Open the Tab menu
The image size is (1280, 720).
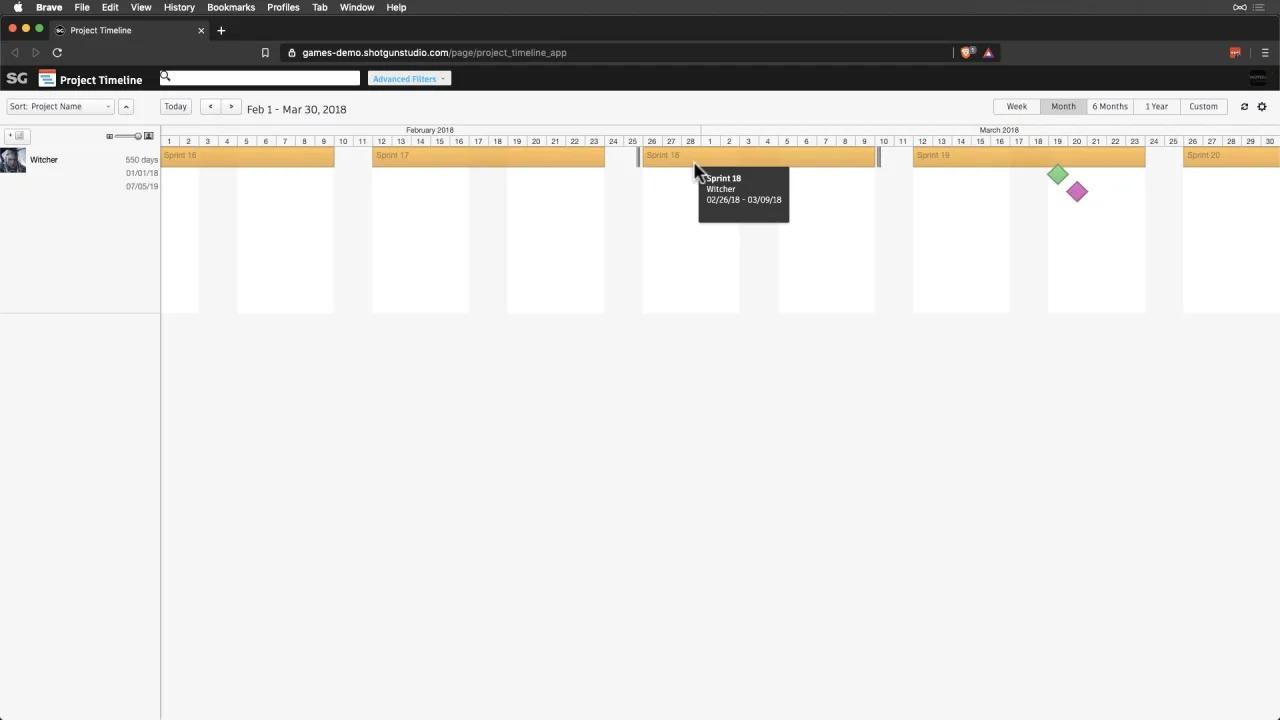coord(320,7)
